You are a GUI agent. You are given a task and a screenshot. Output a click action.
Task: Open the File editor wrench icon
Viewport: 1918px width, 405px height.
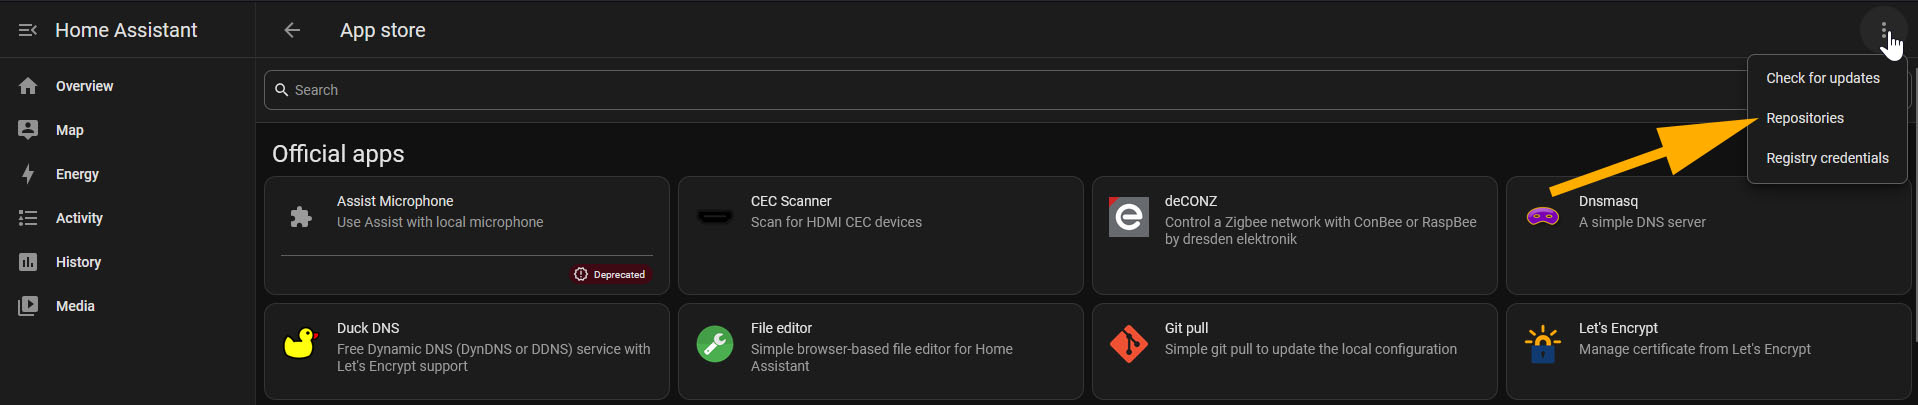pos(715,344)
